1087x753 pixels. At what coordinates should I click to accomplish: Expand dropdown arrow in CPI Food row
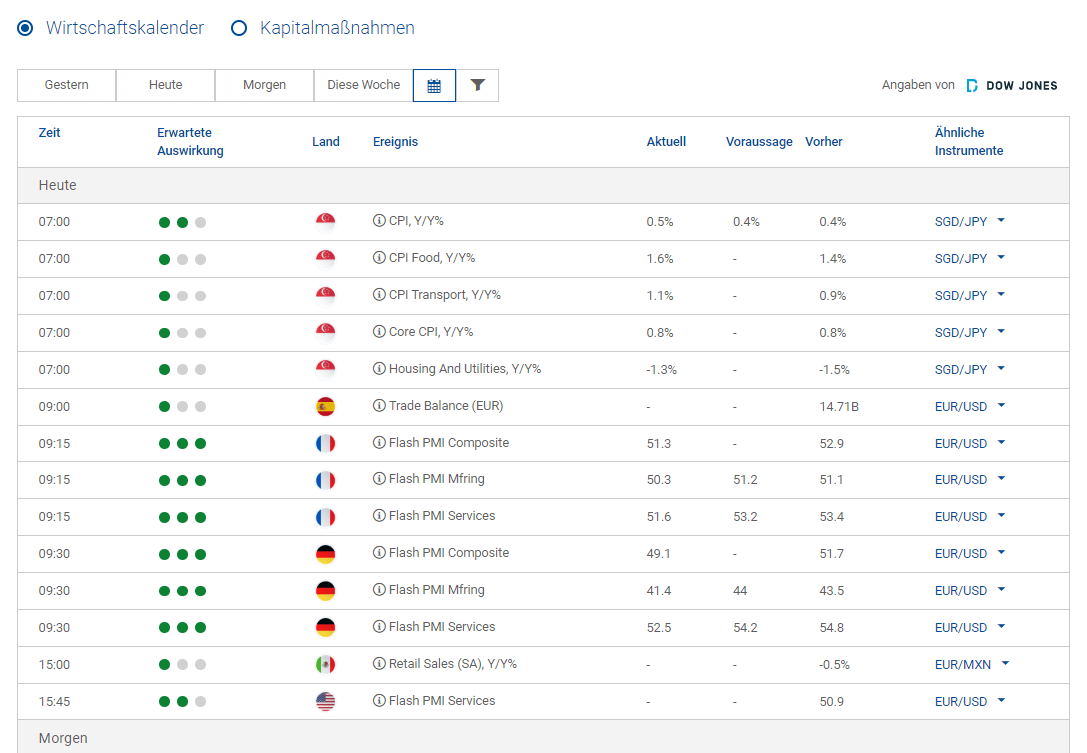(1001, 257)
